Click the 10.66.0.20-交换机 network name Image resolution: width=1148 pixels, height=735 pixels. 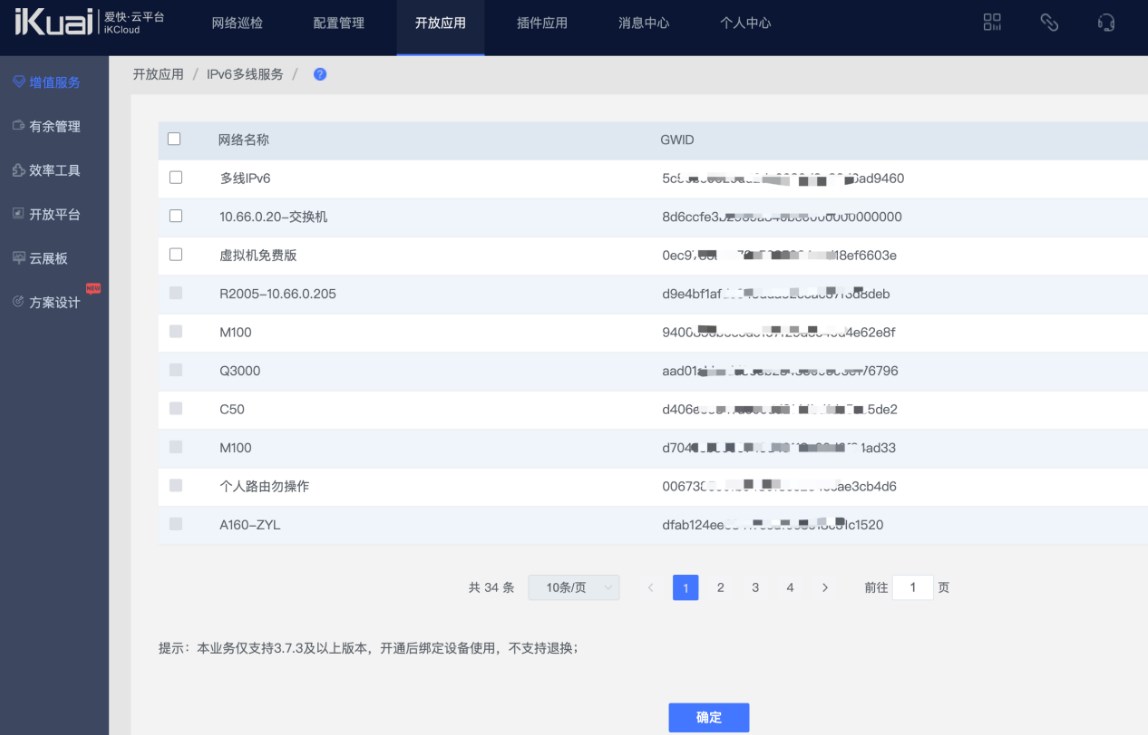273,217
